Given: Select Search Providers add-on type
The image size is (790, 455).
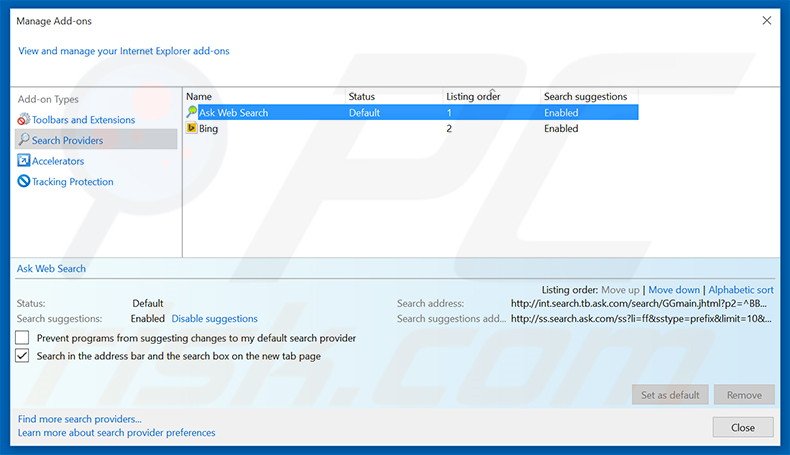Looking at the screenshot, I should (96, 140).
